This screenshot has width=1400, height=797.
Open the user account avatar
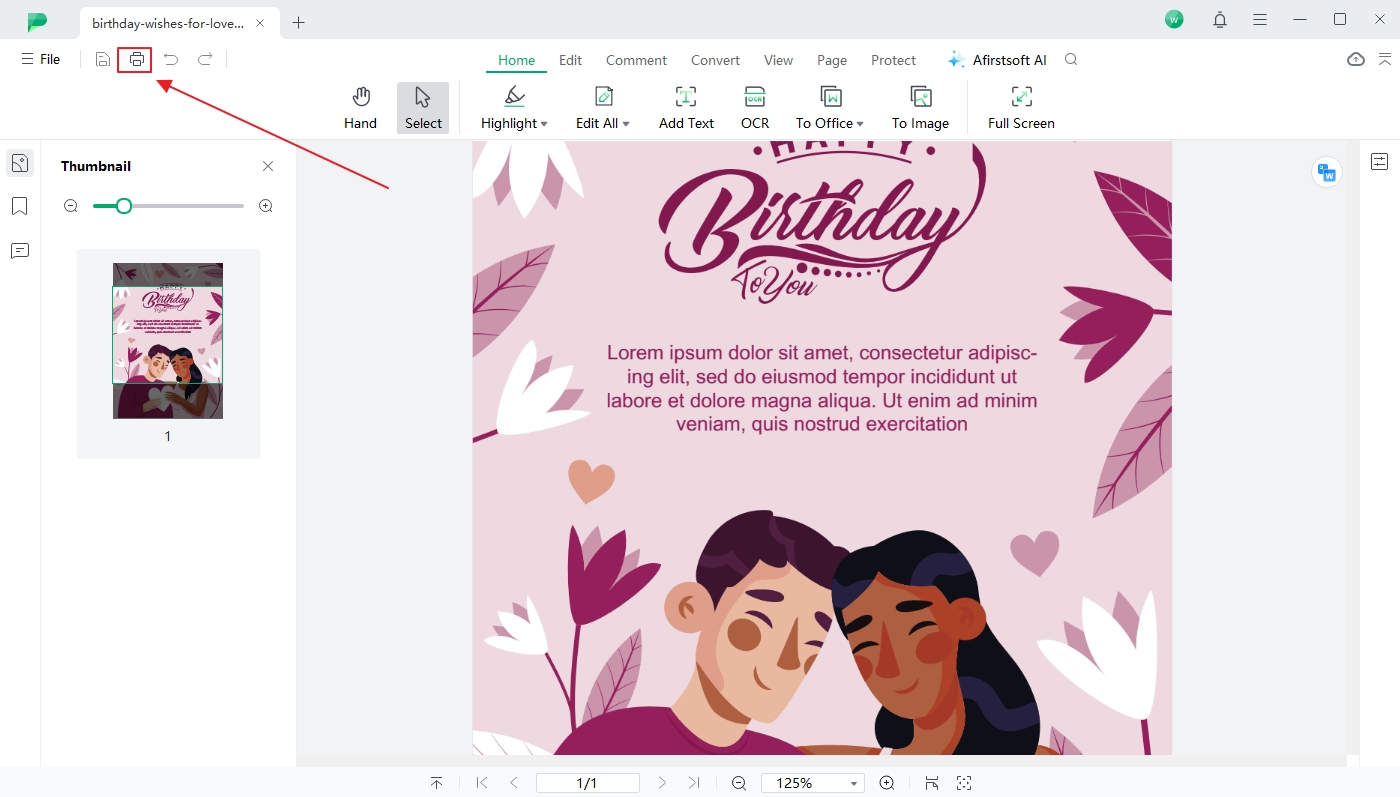1174,19
